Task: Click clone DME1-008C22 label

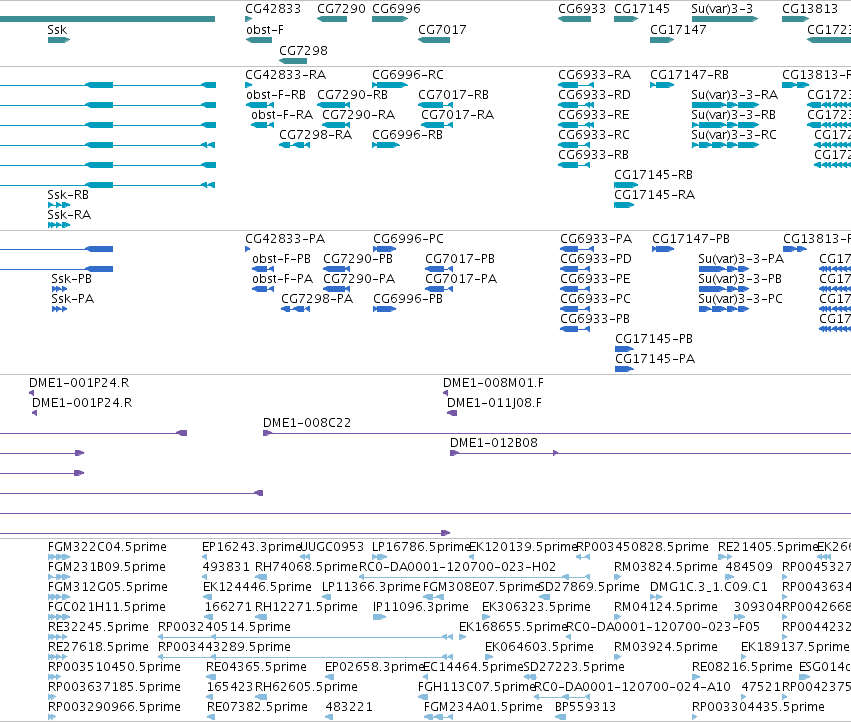Action: (x=307, y=422)
